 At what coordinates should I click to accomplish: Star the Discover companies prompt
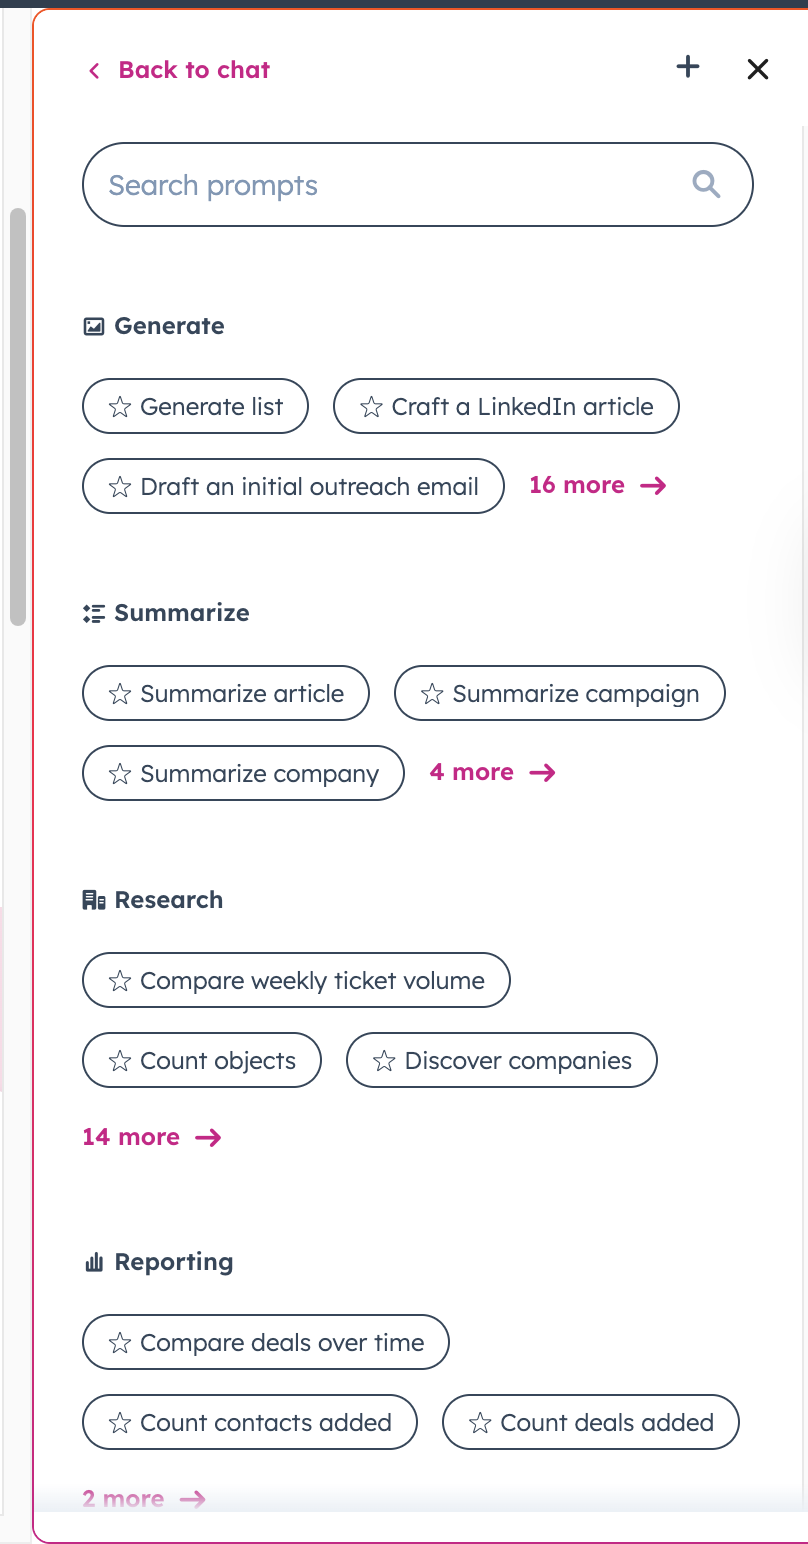pyautogui.click(x=384, y=1061)
